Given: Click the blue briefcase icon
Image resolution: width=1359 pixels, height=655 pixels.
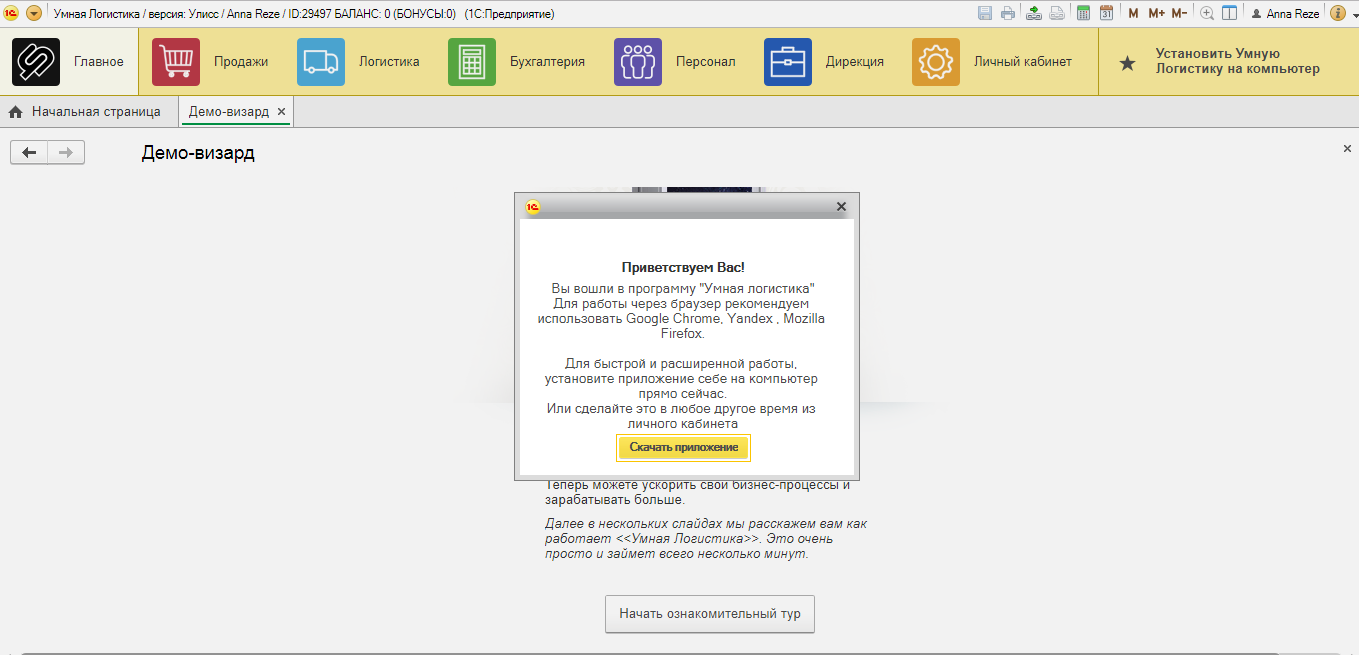Looking at the screenshot, I should [x=788, y=62].
